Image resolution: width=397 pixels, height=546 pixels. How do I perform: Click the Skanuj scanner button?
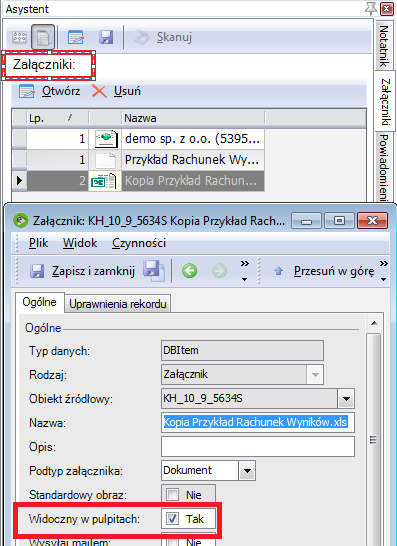(x=163, y=37)
